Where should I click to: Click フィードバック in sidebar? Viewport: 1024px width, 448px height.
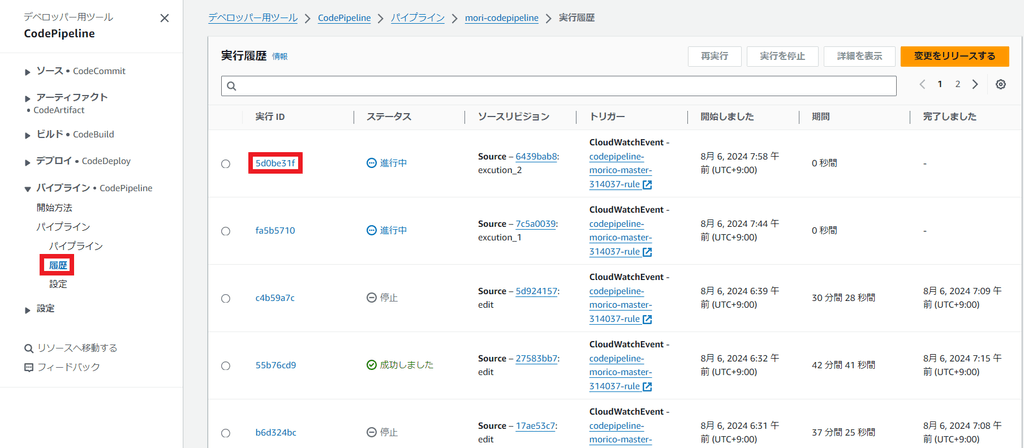(x=69, y=367)
